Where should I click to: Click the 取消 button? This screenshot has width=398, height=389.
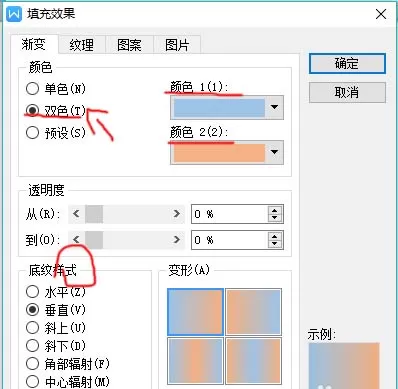tap(347, 92)
